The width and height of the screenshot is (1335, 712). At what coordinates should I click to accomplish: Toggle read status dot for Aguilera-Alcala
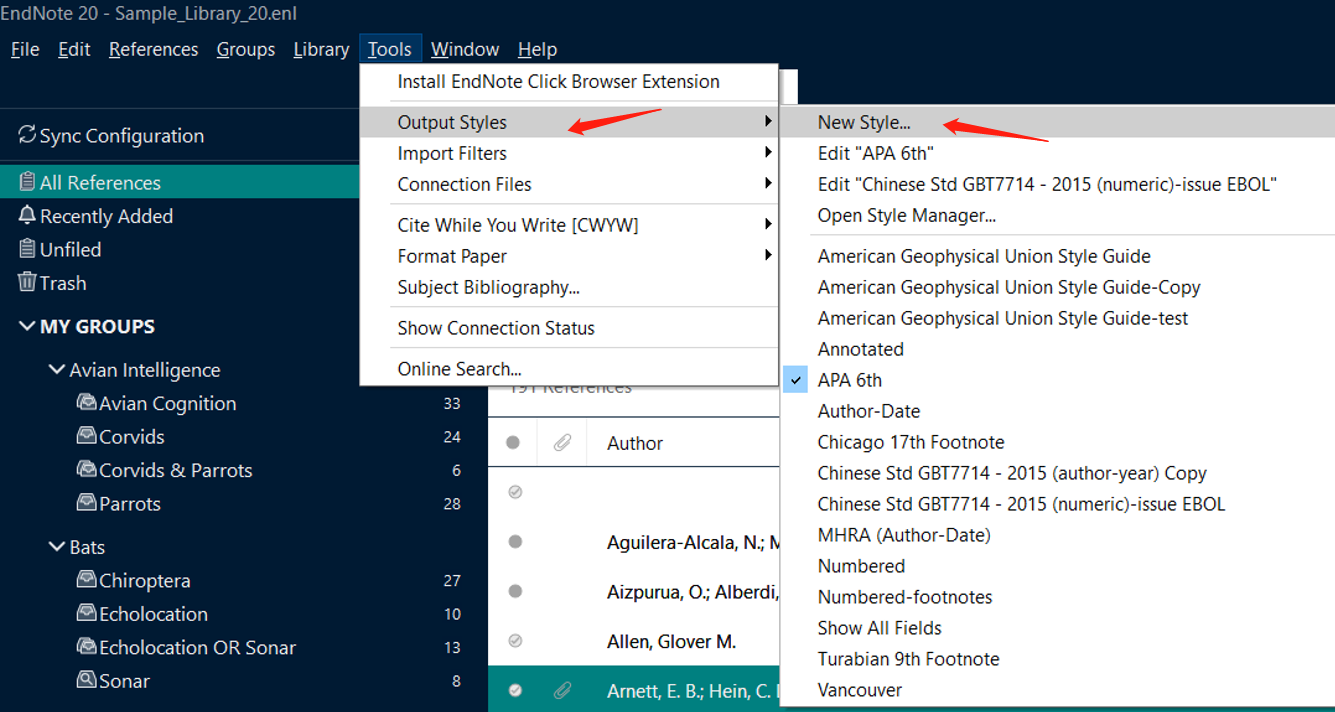click(x=515, y=542)
